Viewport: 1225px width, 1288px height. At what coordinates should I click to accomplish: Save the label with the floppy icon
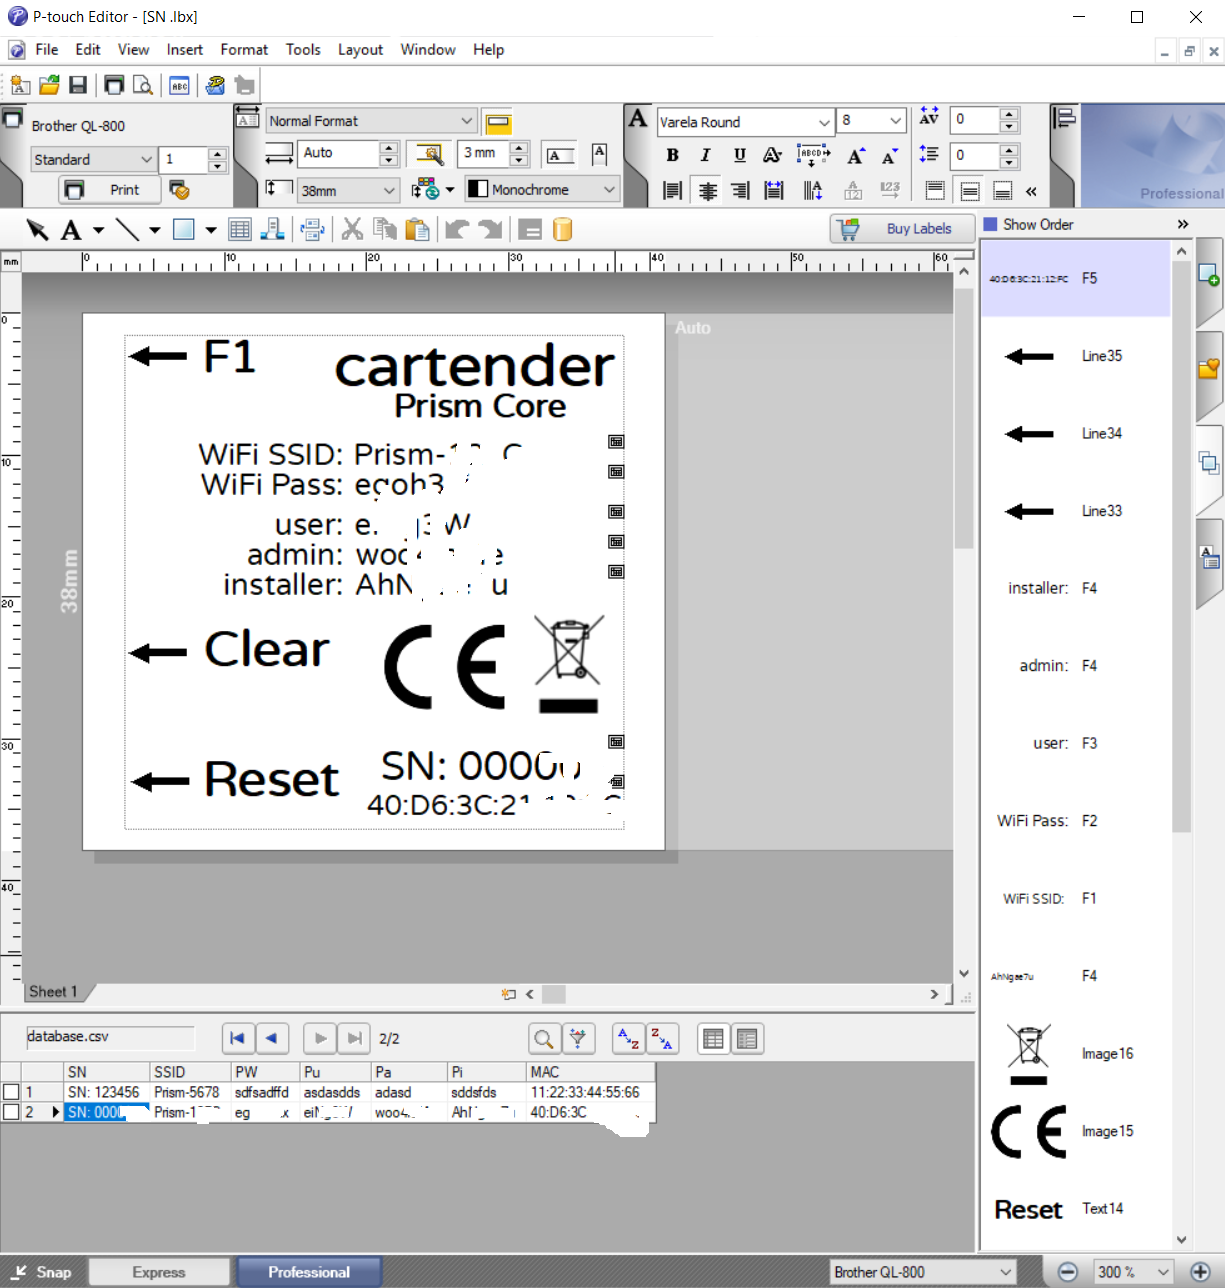click(77, 85)
